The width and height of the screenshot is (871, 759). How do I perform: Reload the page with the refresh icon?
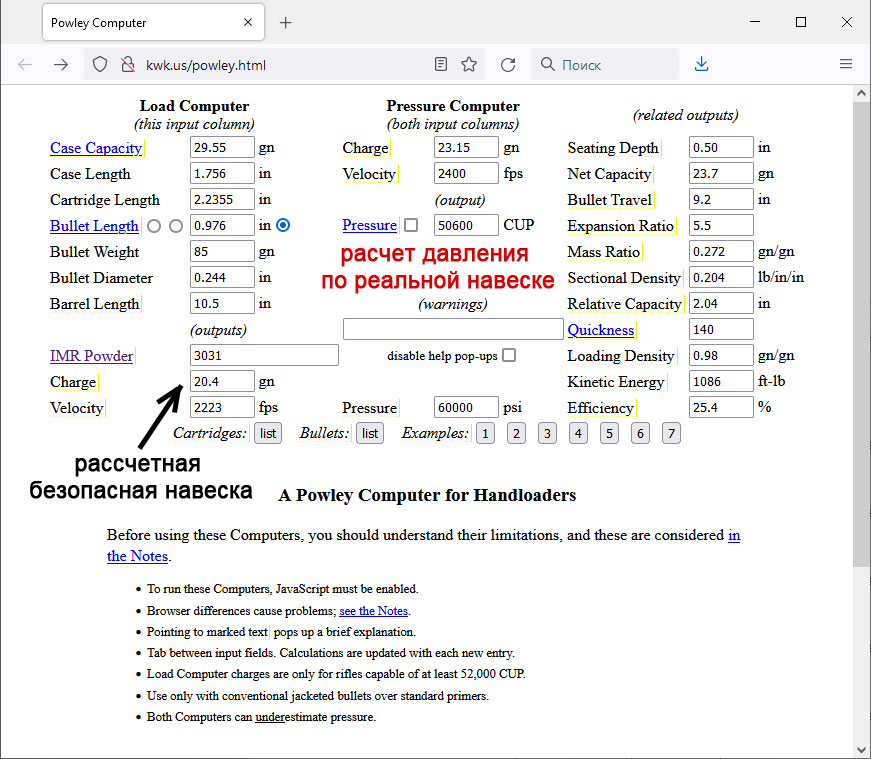coord(508,65)
